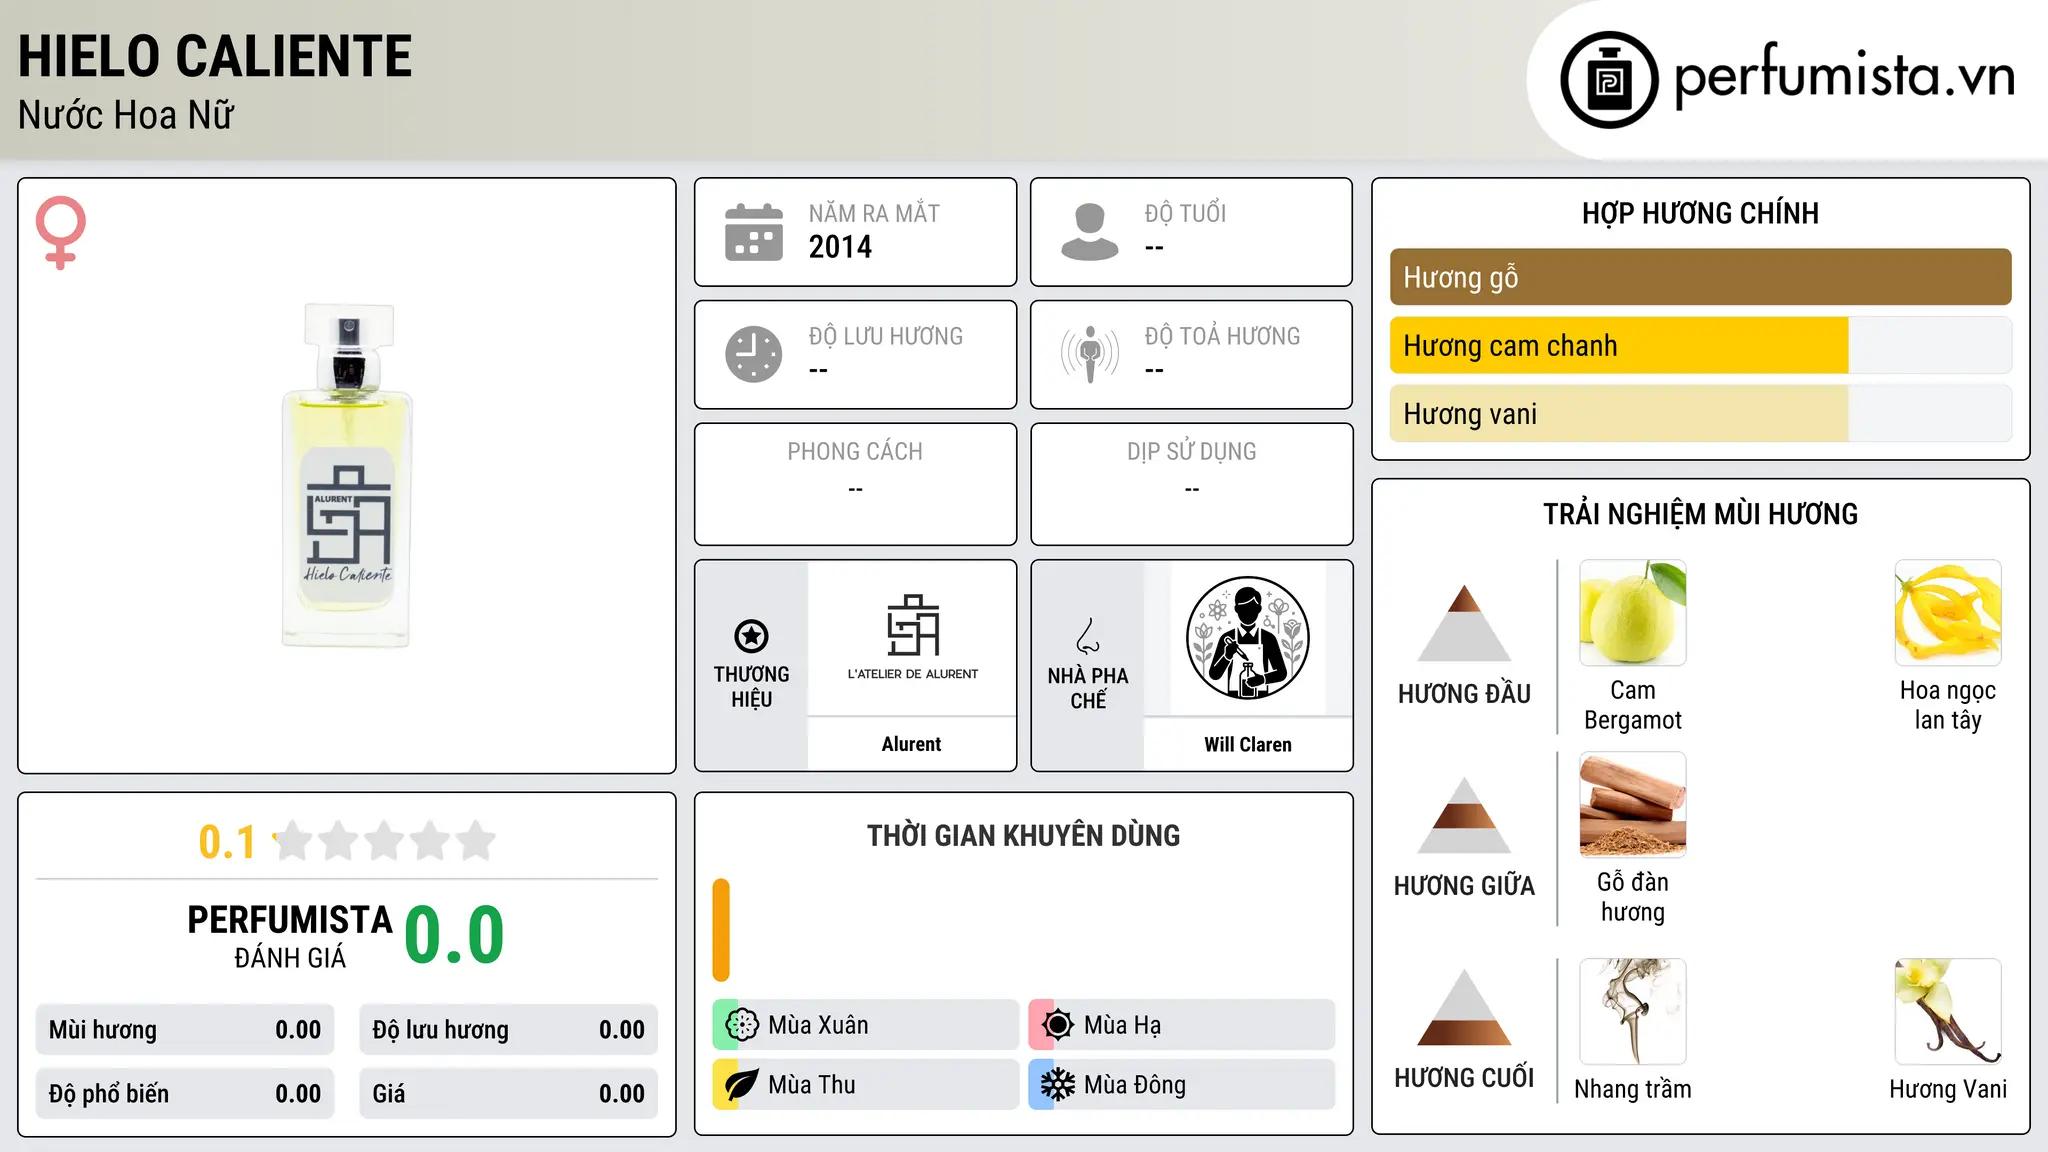Click the Nhang trầm note label
Image resolution: width=2048 pixels, height=1152 pixels.
(1633, 1089)
